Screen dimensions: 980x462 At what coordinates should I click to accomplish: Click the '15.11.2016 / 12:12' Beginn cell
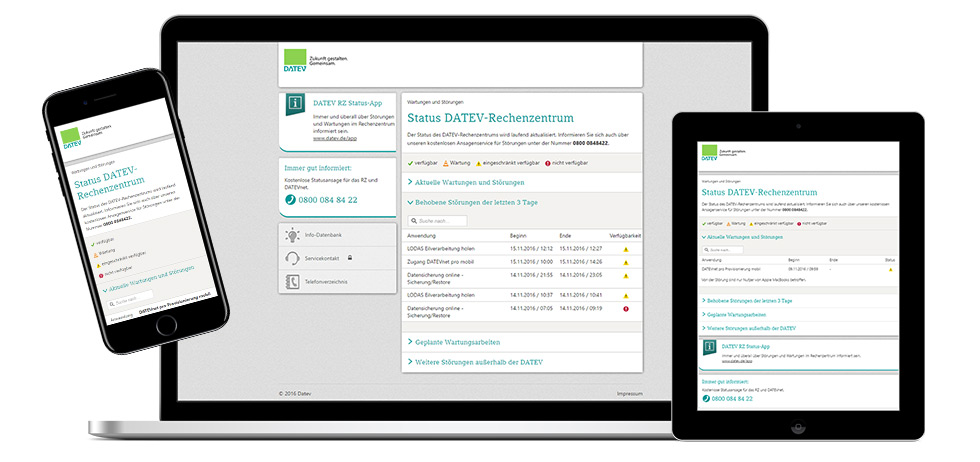point(532,249)
